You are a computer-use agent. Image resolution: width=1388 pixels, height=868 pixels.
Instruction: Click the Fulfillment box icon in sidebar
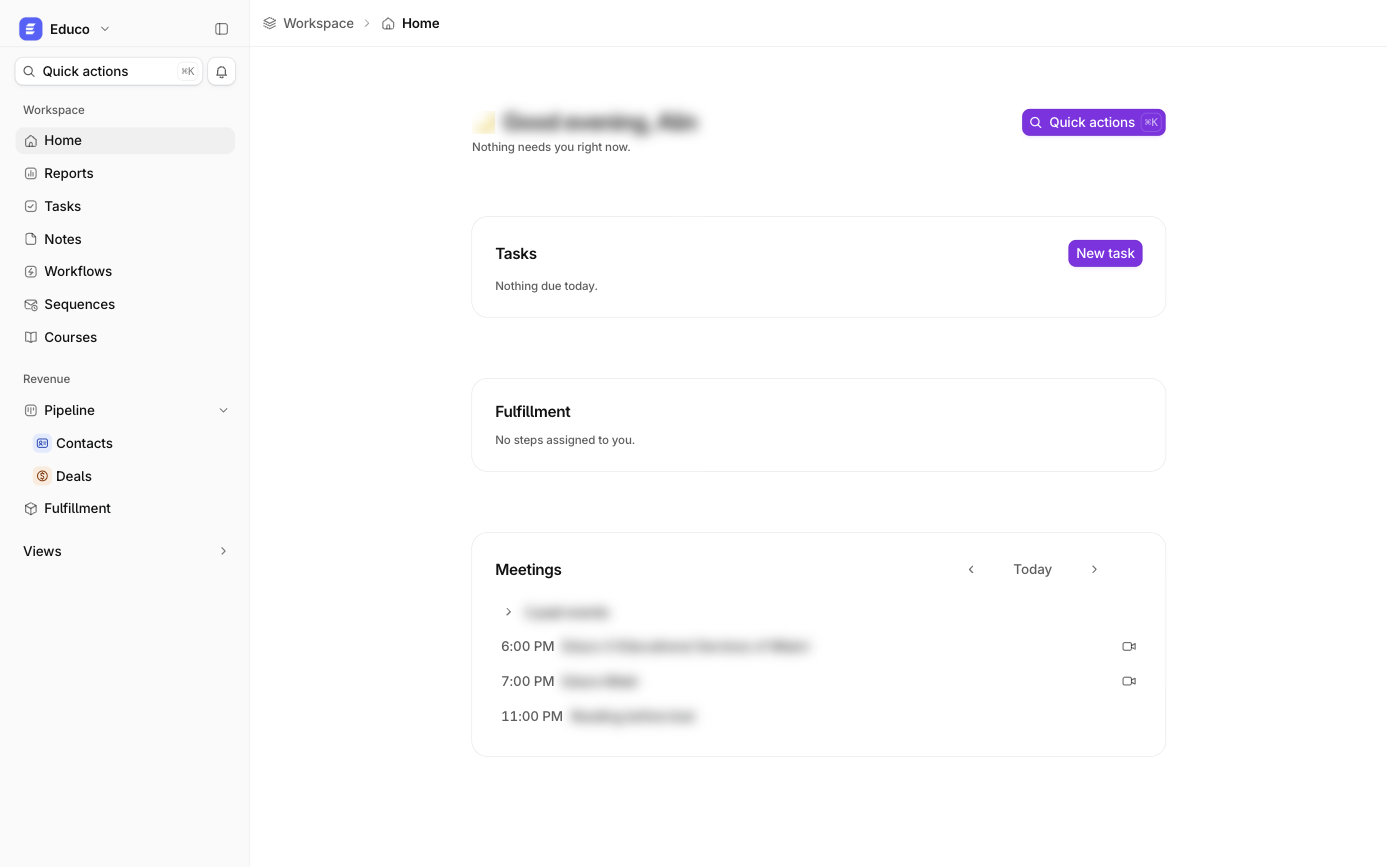[31, 509]
